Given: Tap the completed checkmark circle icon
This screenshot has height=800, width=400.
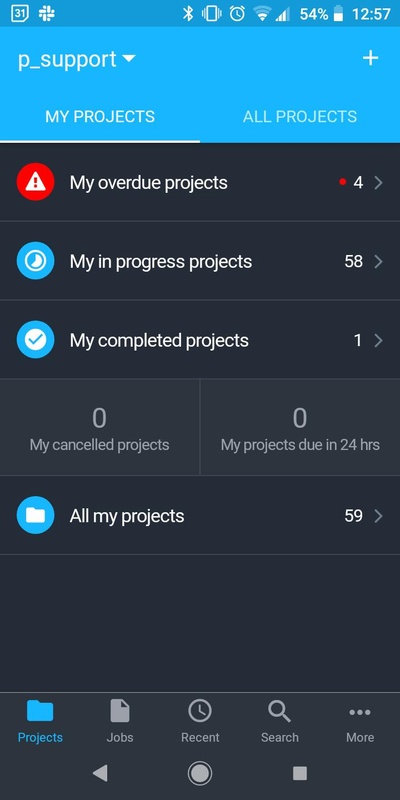Looking at the screenshot, I should (x=35, y=340).
